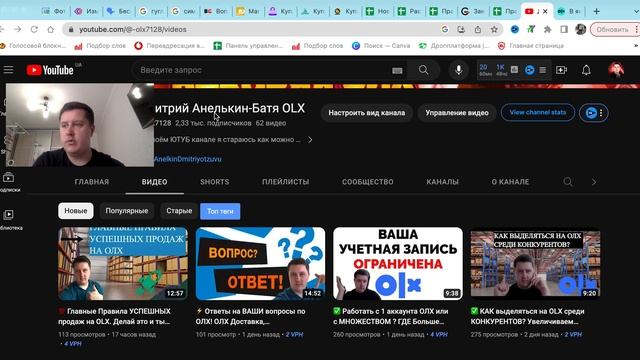Open the О КАНАЛЕ tab
This screenshot has height=360, width=640.
tap(510, 182)
